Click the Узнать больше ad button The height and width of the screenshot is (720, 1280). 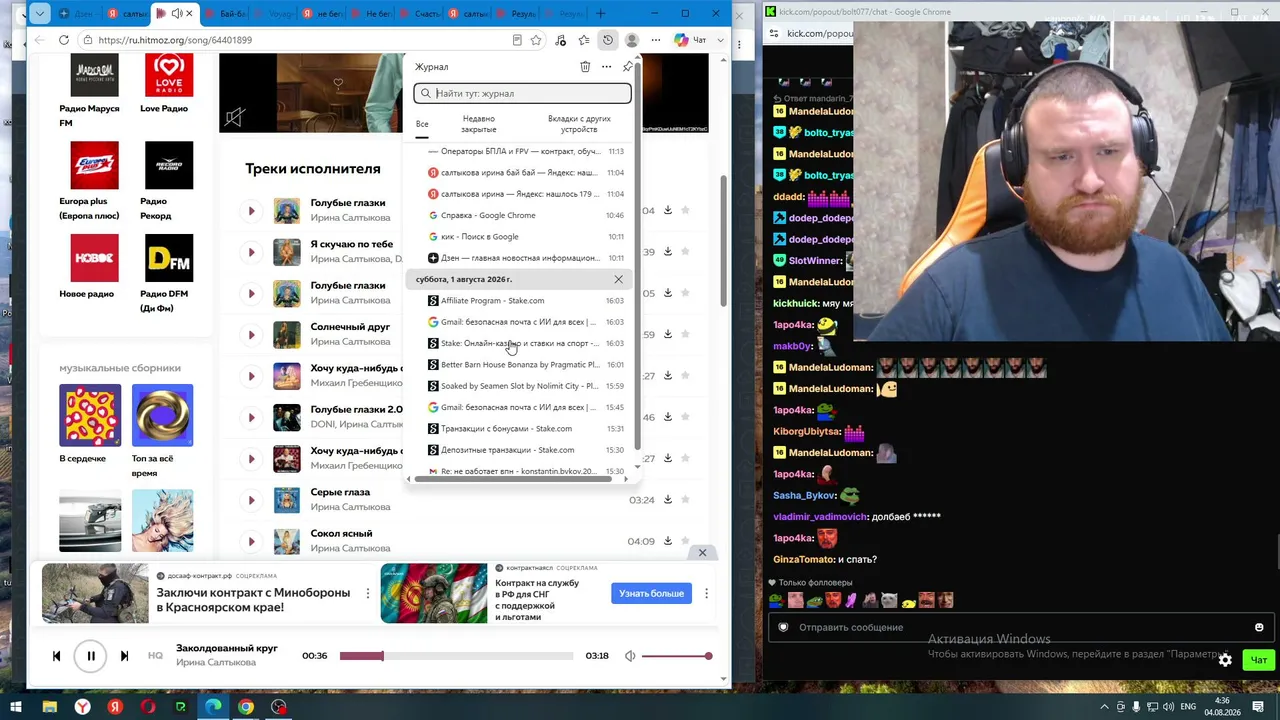[651, 593]
